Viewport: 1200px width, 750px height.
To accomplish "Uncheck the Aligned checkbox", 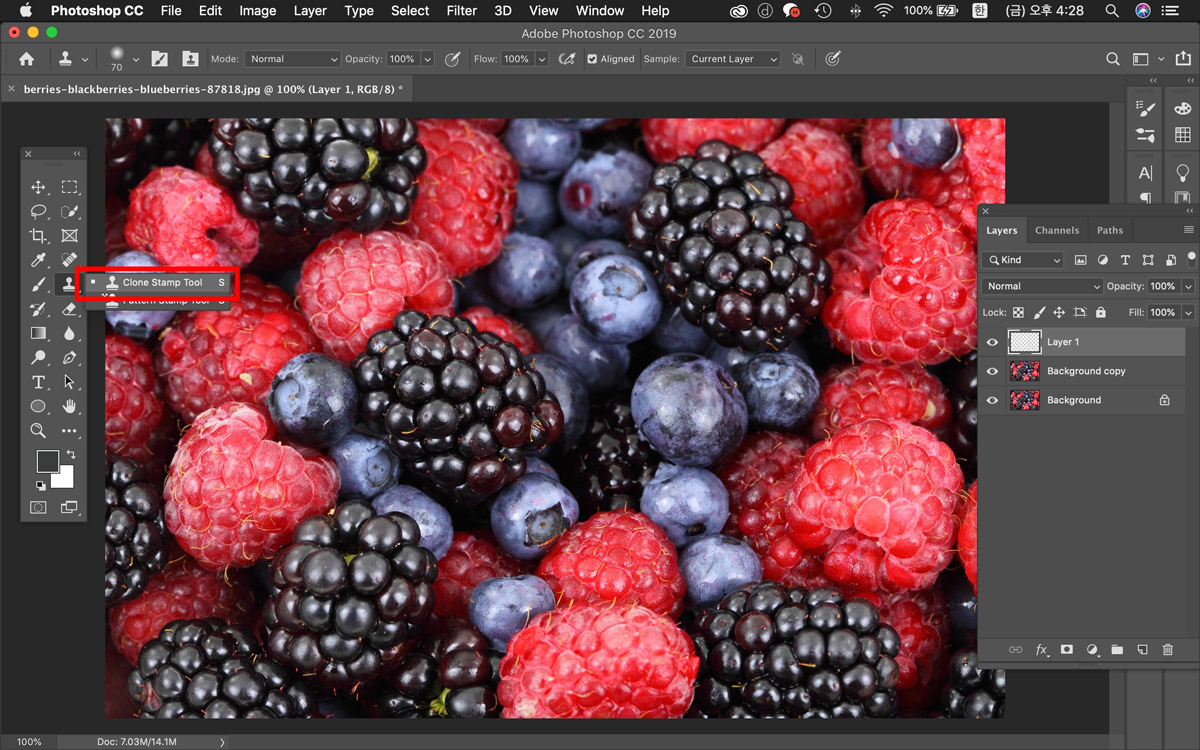I will [x=592, y=59].
